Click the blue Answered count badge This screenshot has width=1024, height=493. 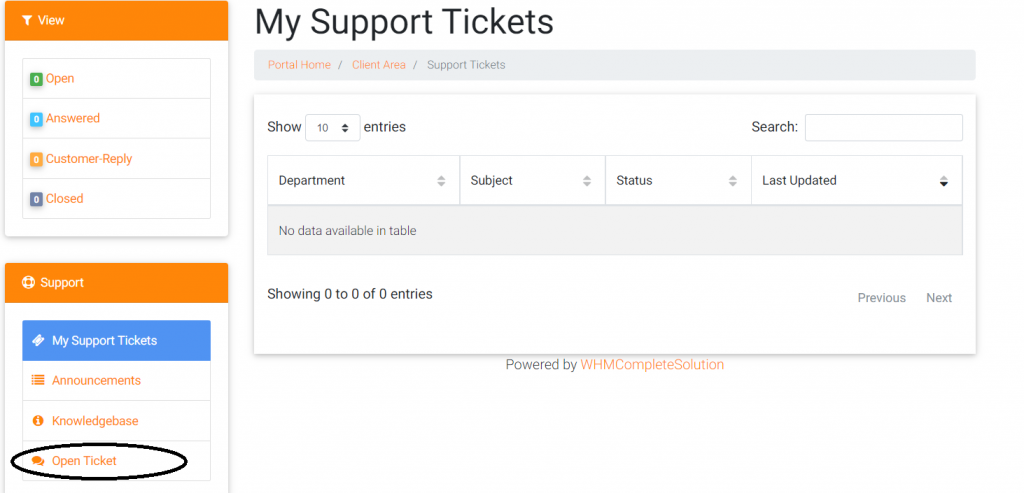[x=36, y=119]
